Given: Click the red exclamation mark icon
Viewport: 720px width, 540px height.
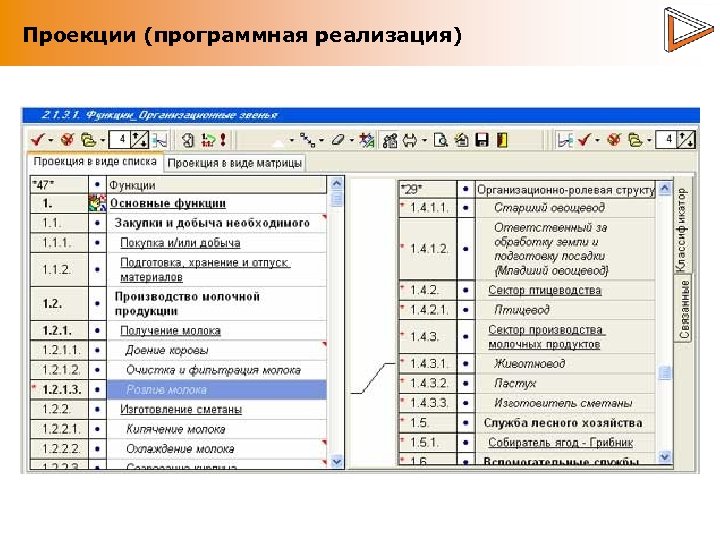Looking at the screenshot, I should point(224,140).
